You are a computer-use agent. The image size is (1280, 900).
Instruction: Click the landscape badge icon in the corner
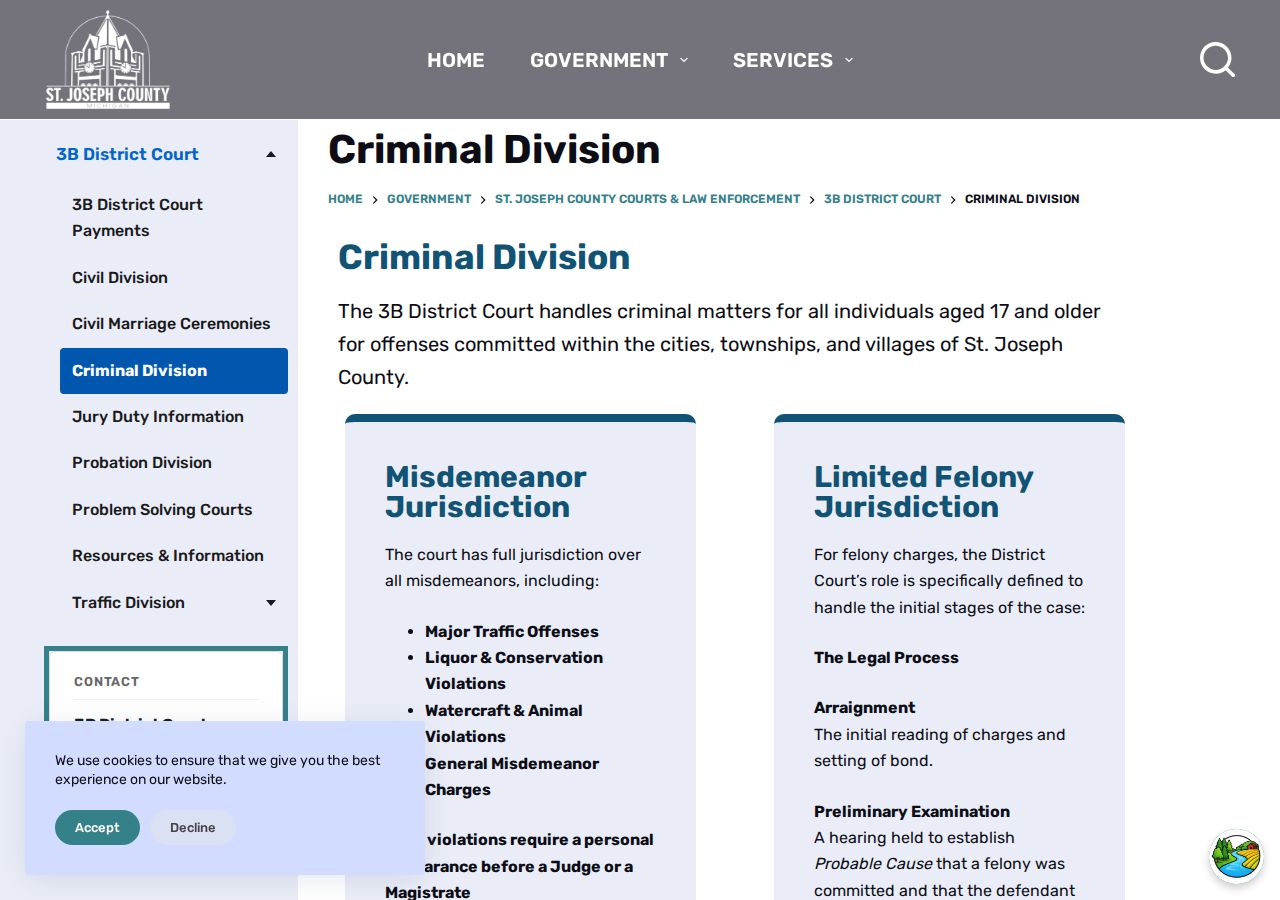pyautogui.click(x=1237, y=857)
